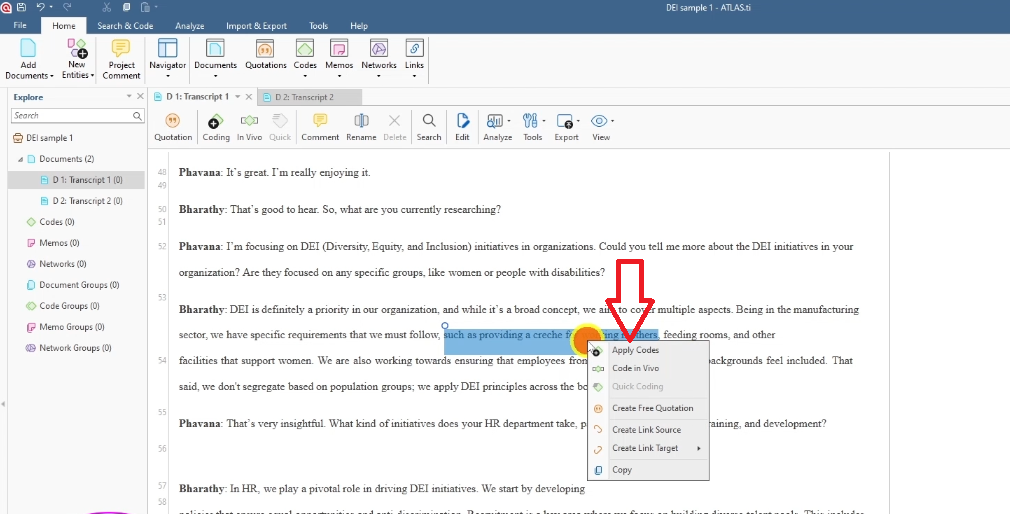Click the Undo icon in title bar

(41, 8)
